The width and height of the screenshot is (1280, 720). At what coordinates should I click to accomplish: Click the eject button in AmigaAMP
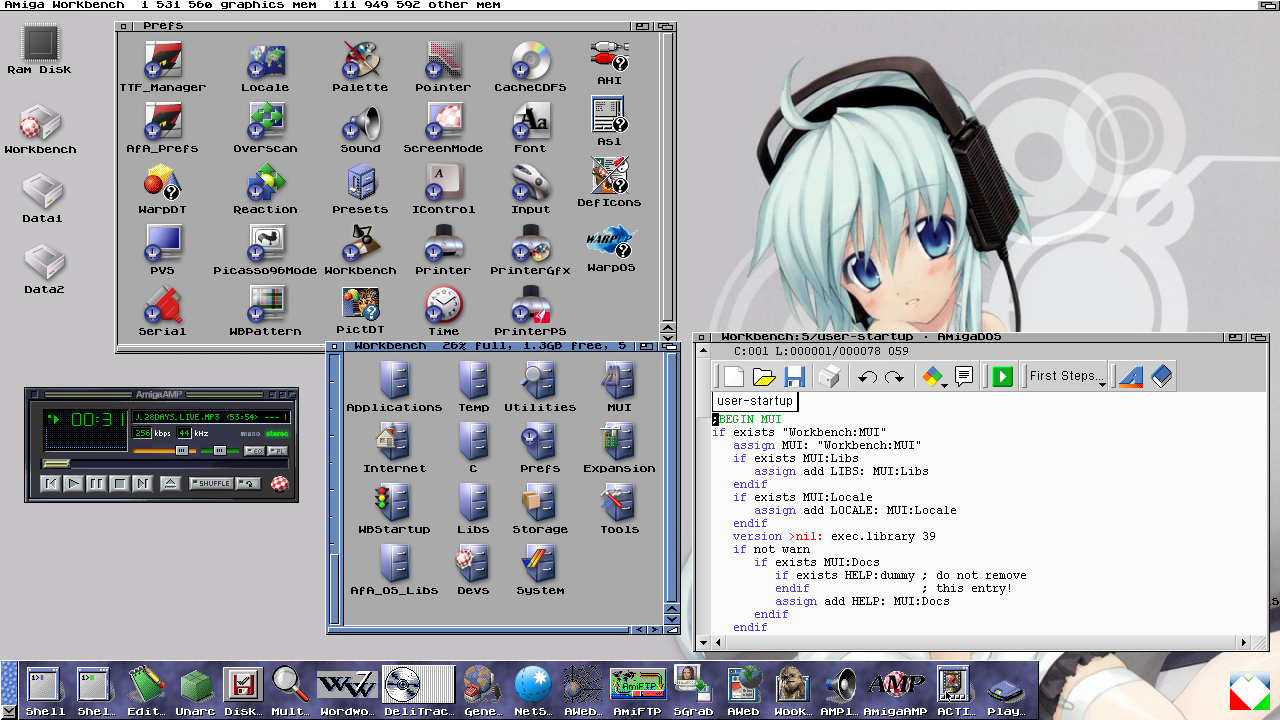coord(170,483)
